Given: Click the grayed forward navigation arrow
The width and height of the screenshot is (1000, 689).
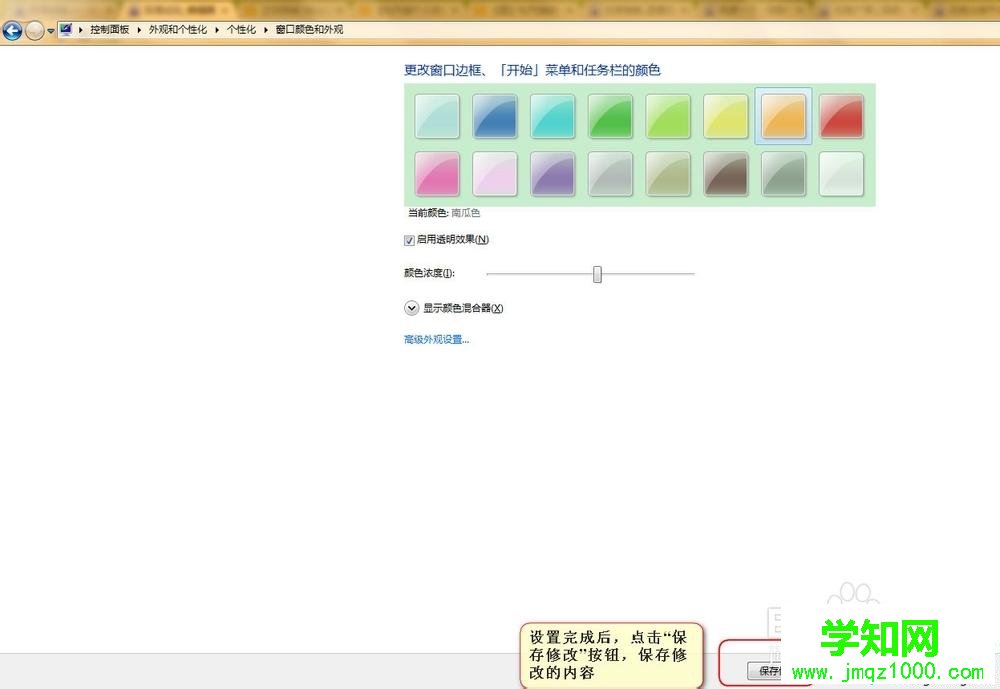Looking at the screenshot, I should (33, 30).
